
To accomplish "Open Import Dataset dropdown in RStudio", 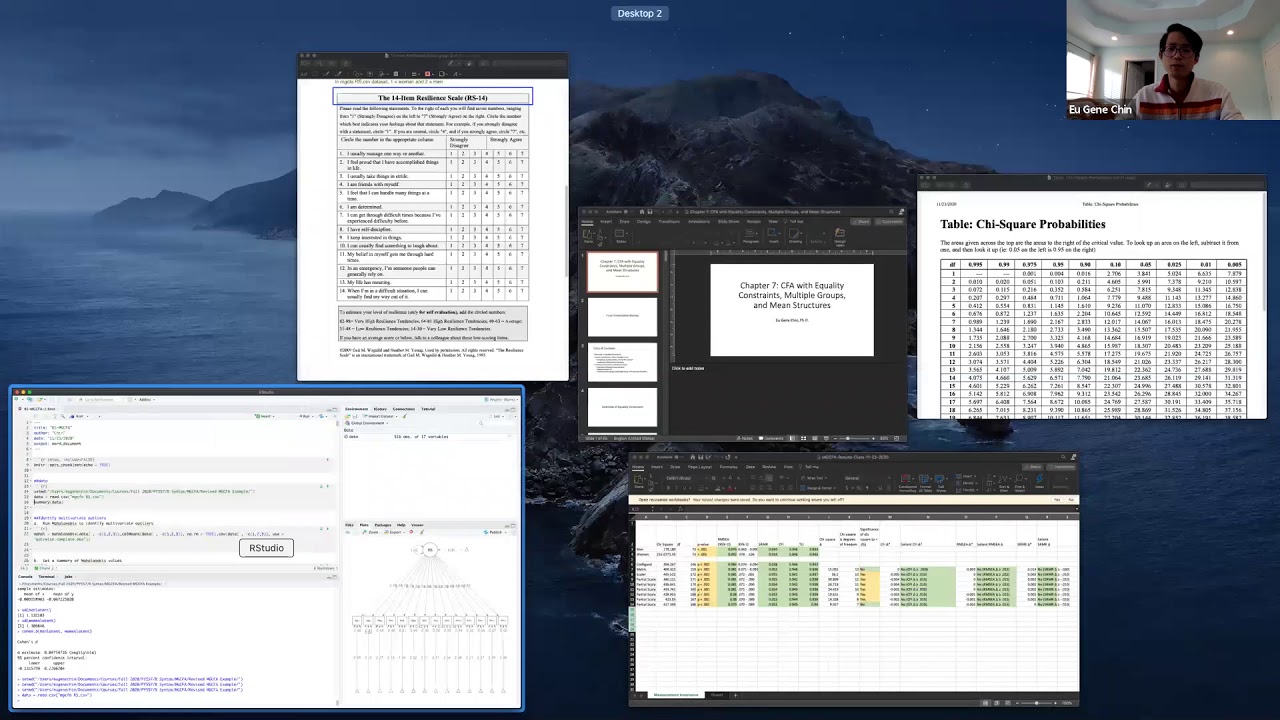I will coord(382,416).
